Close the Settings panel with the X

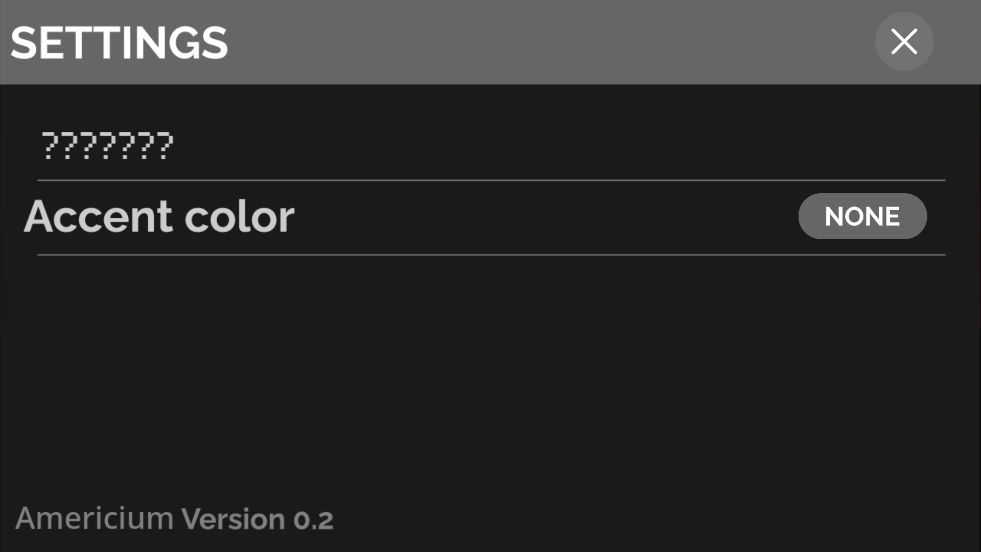tap(904, 42)
